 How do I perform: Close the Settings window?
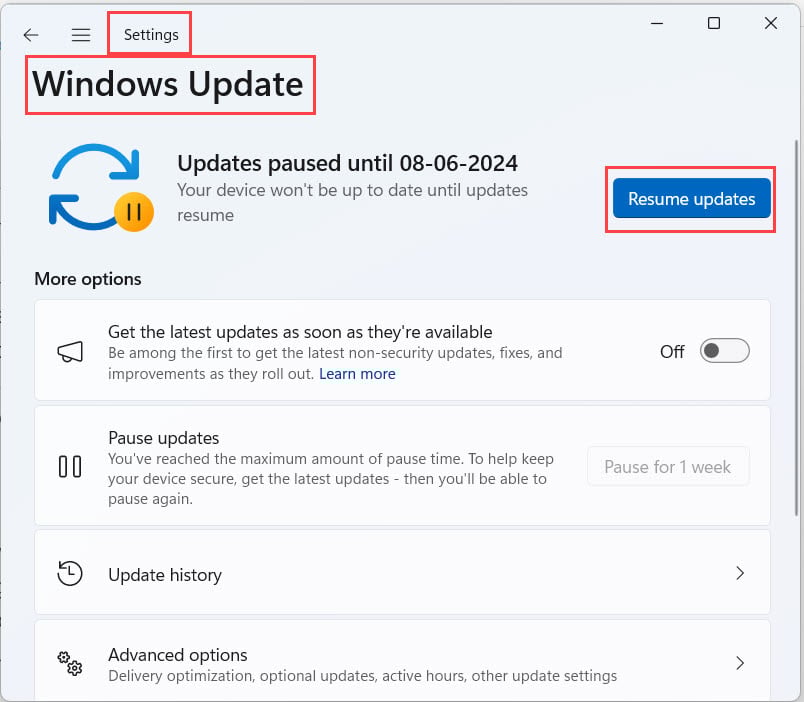tap(771, 23)
